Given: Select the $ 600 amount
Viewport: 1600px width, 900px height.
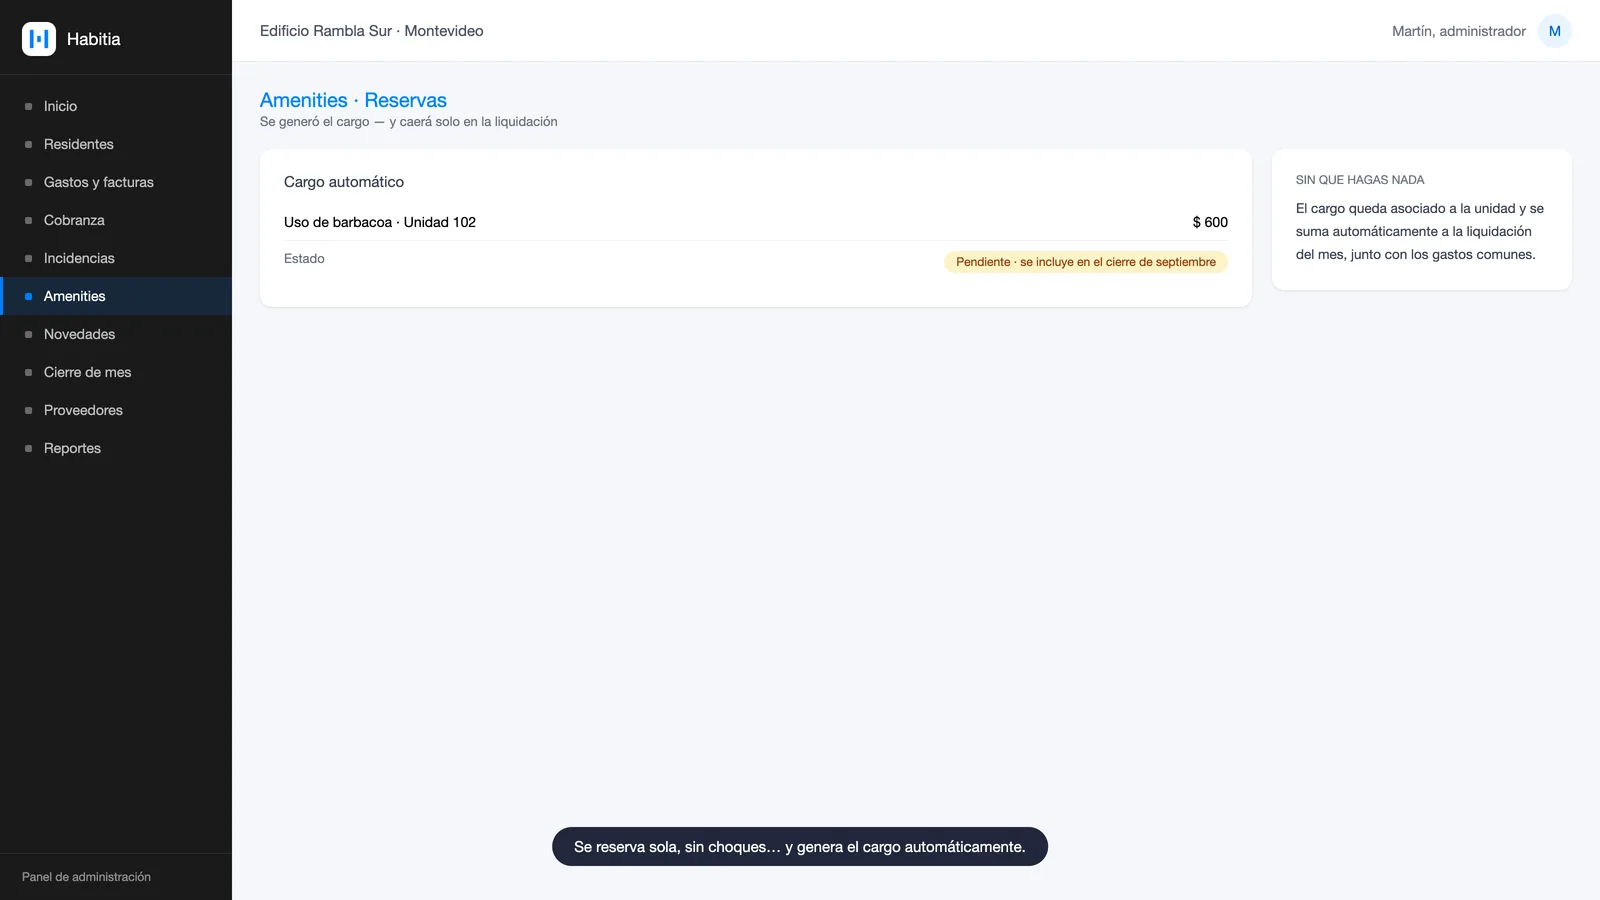Looking at the screenshot, I should tap(1210, 222).
